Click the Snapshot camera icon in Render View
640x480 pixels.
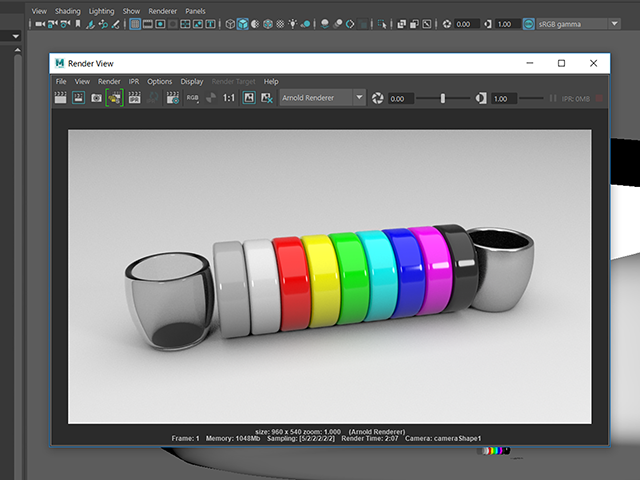(96, 98)
